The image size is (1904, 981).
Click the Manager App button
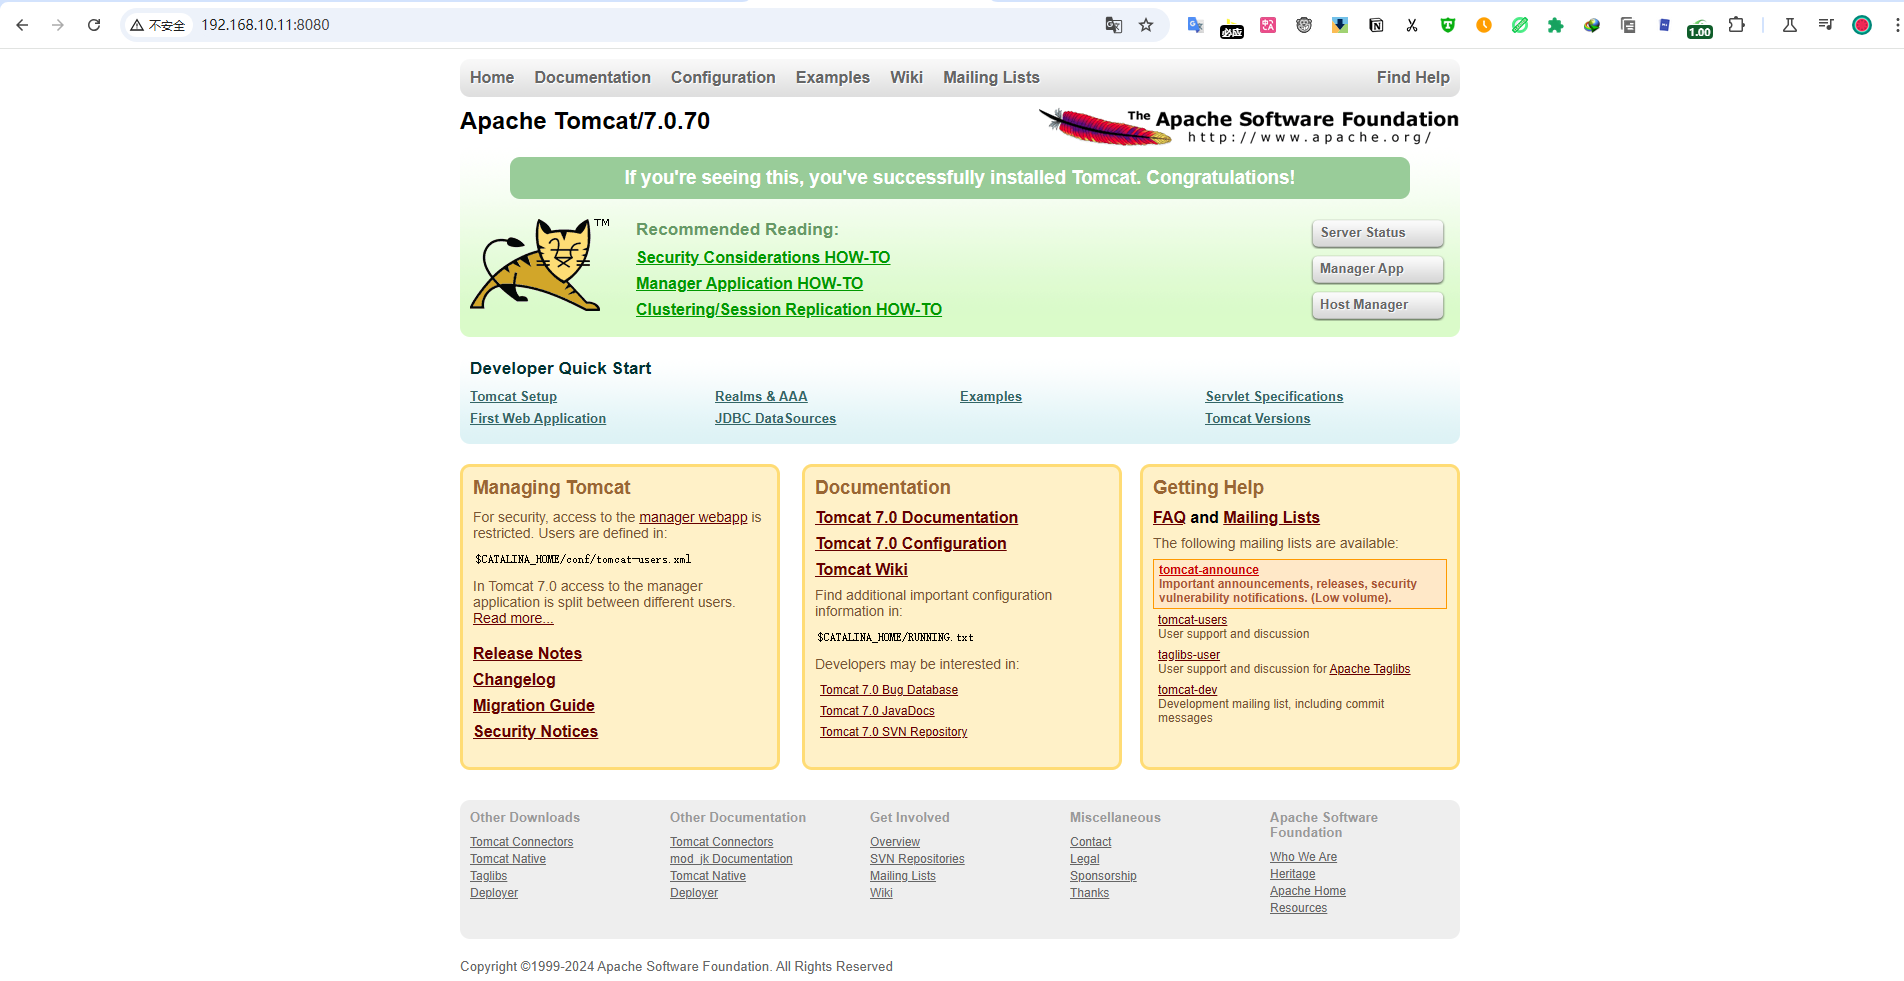(1377, 269)
